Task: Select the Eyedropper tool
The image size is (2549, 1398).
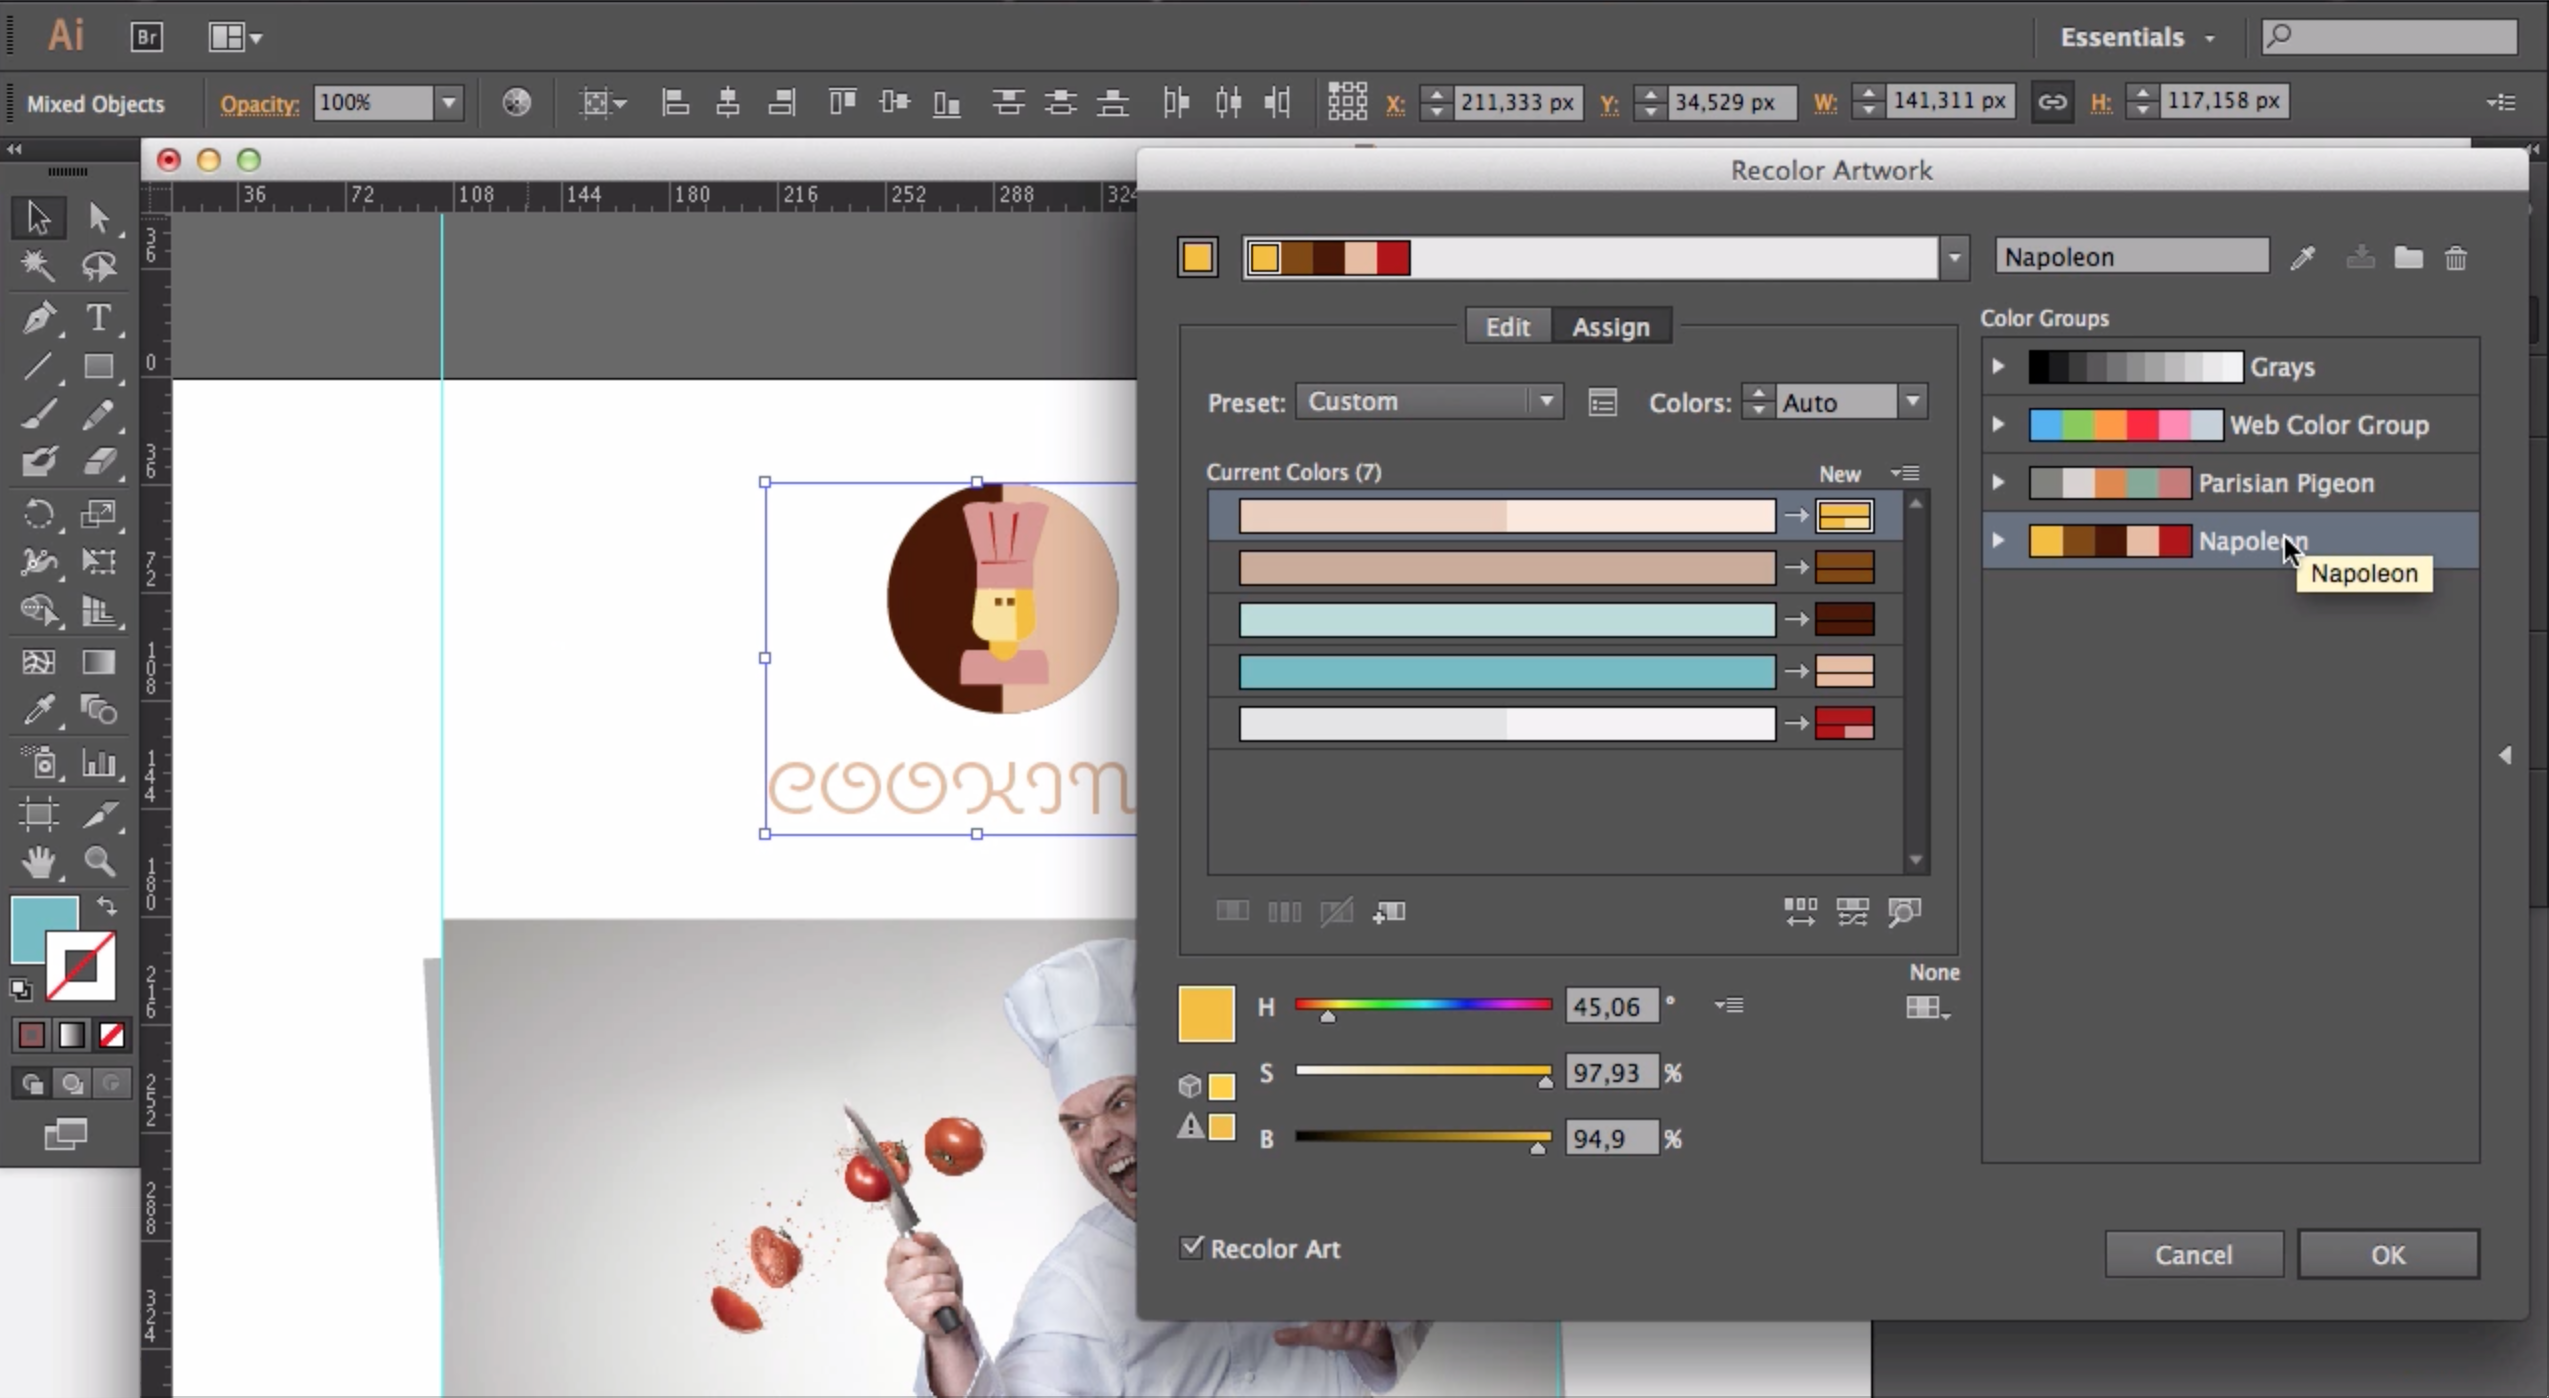Action: coord(37,709)
